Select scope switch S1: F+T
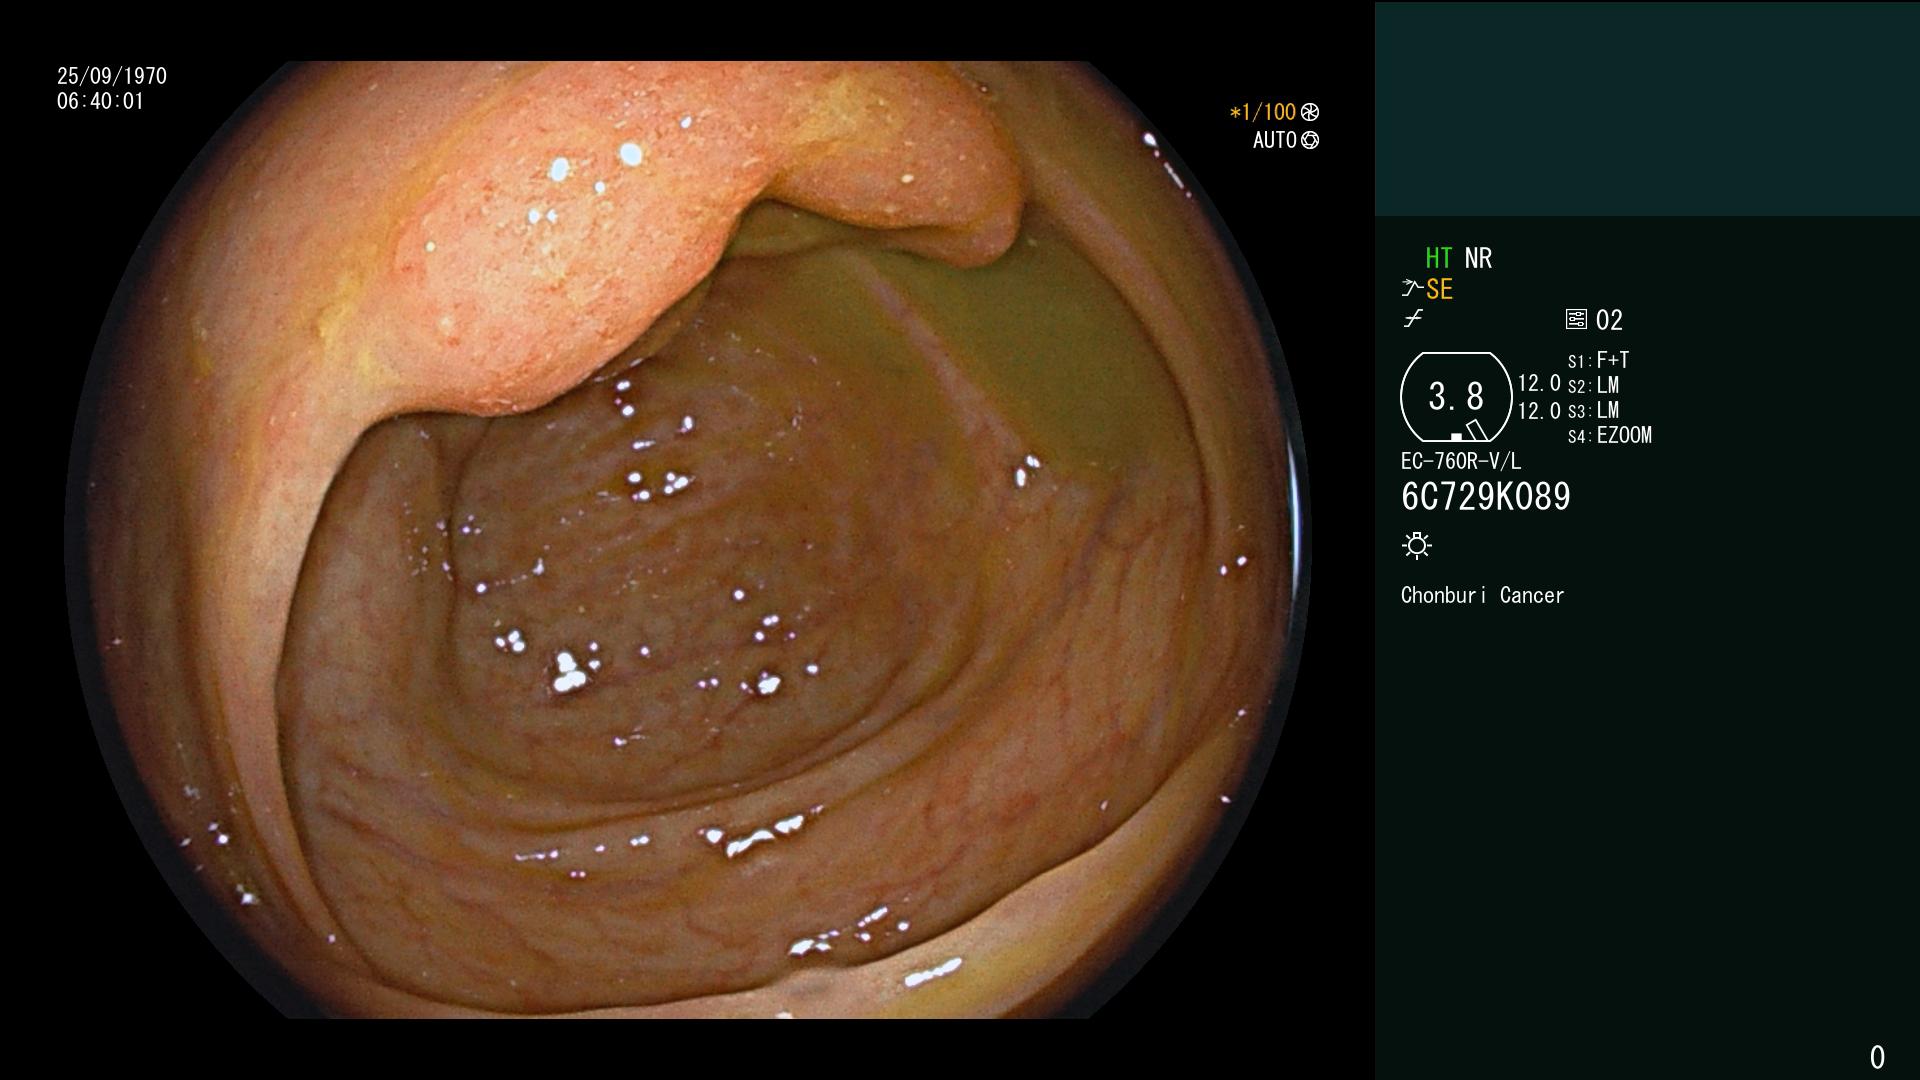This screenshot has width=1920, height=1080. [x=1598, y=360]
